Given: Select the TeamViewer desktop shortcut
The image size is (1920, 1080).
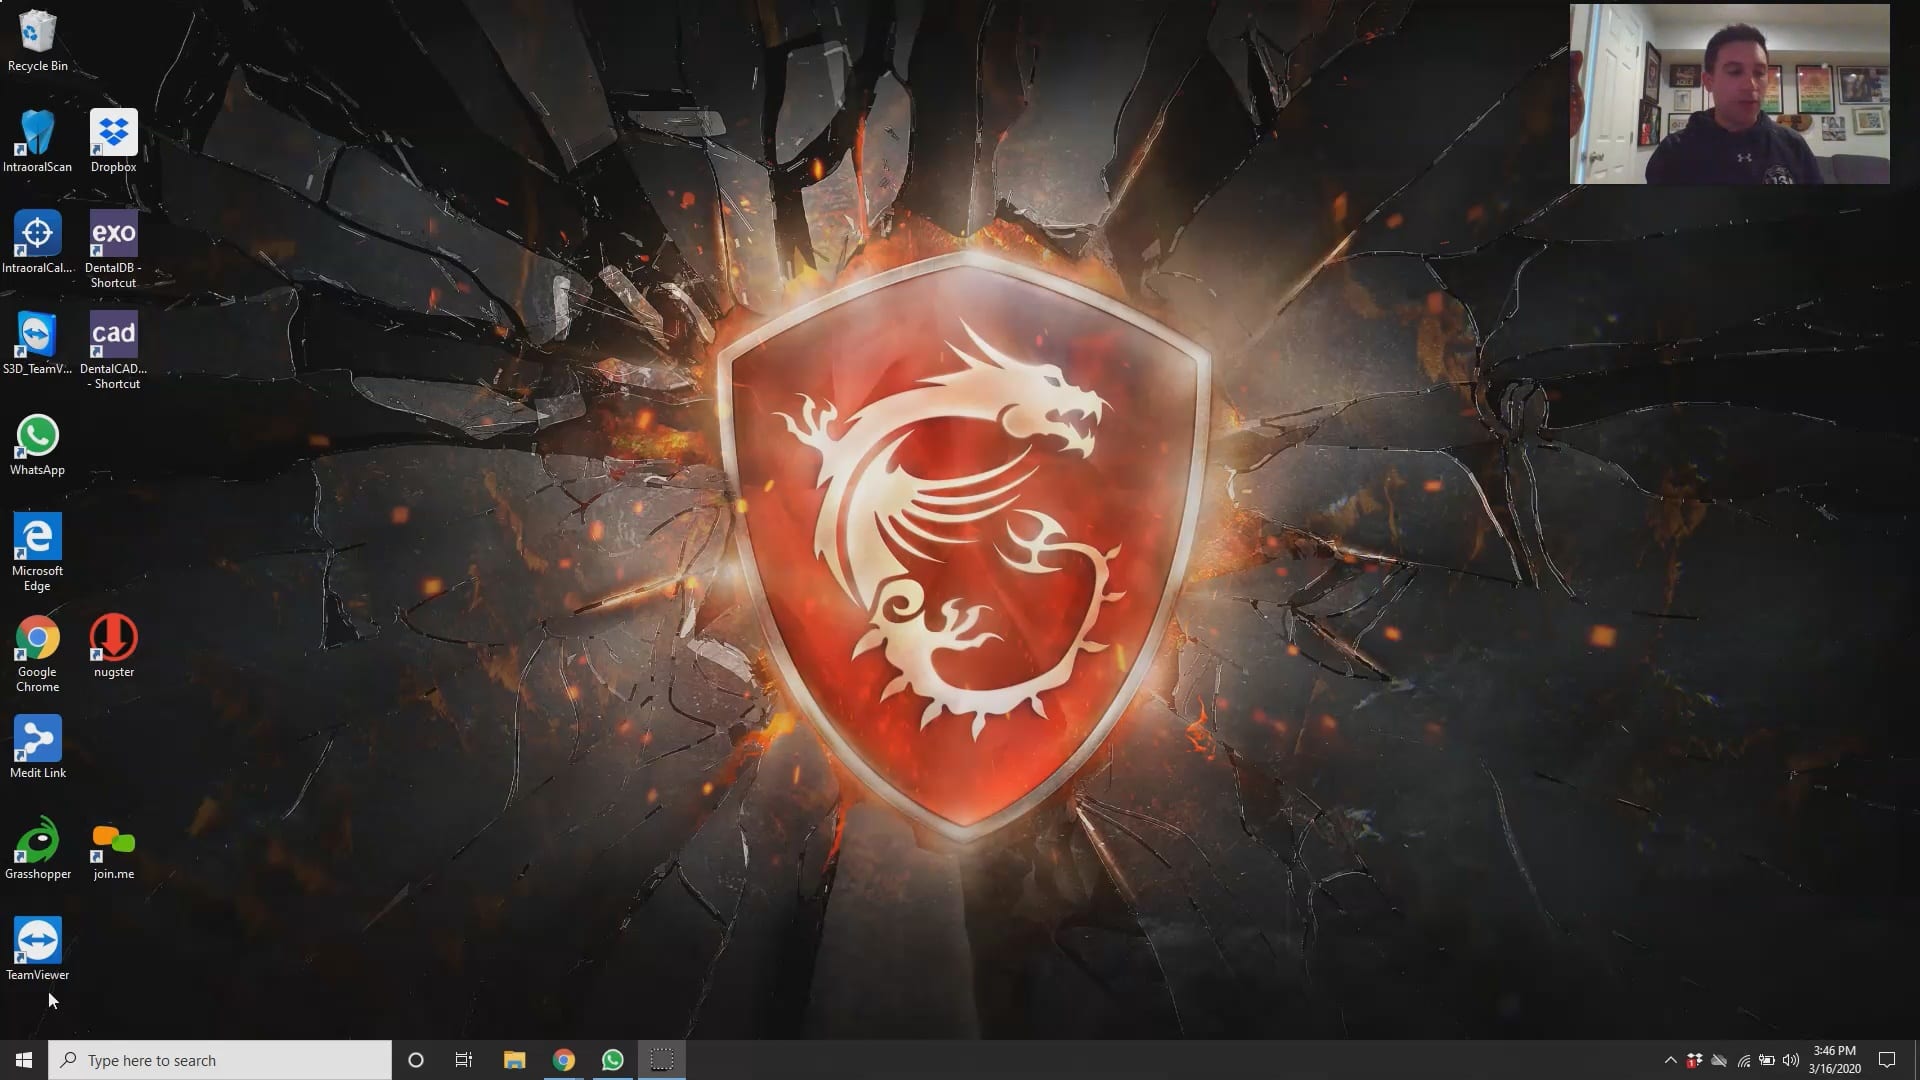Looking at the screenshot, I should click(37, 949).
